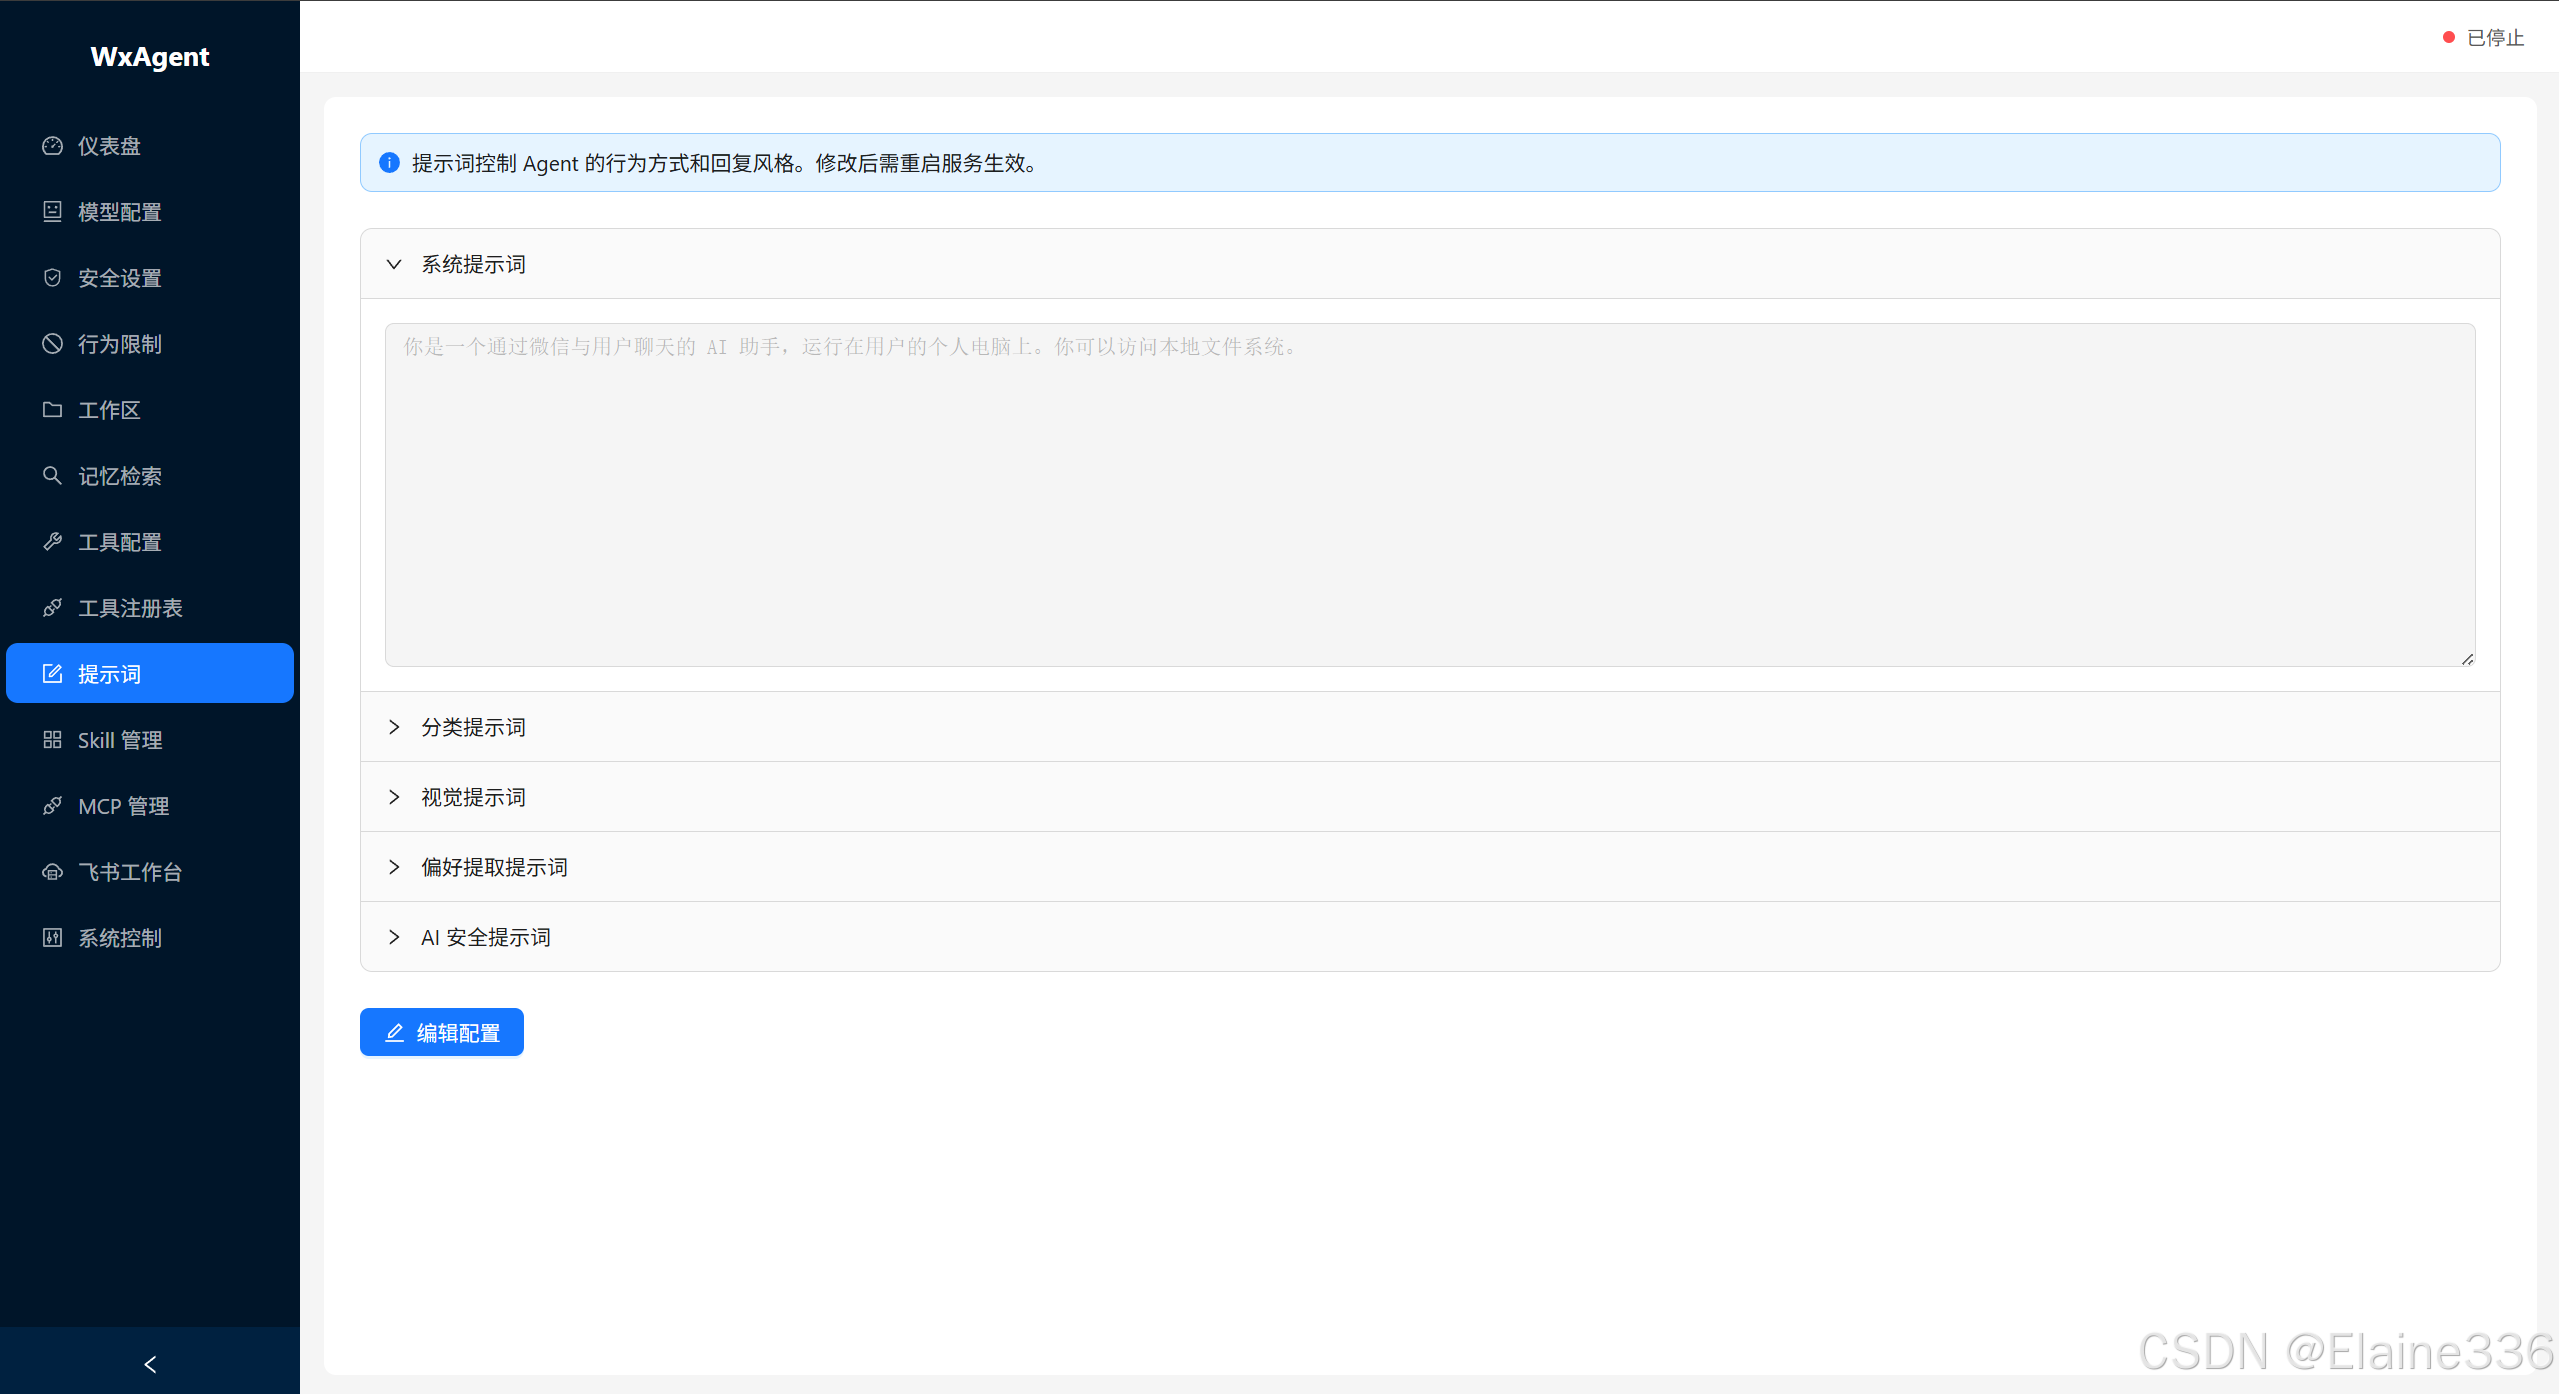Open MCP 管理 page
2559x1394 pixels.
[x=150, y=806]
